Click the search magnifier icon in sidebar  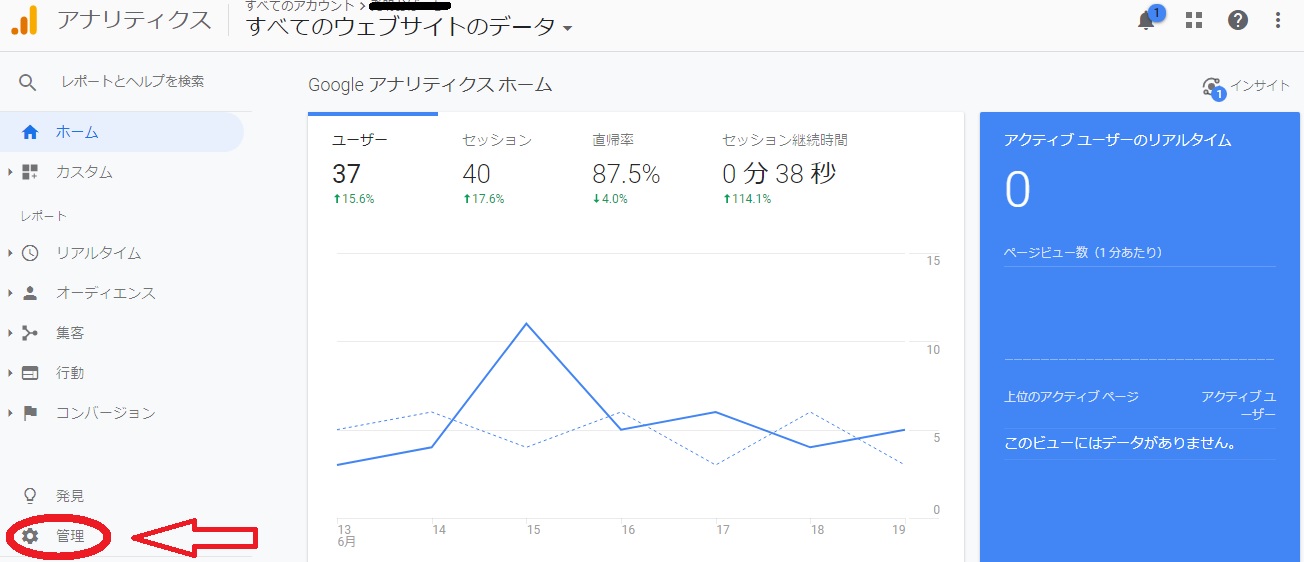point(28,82)
